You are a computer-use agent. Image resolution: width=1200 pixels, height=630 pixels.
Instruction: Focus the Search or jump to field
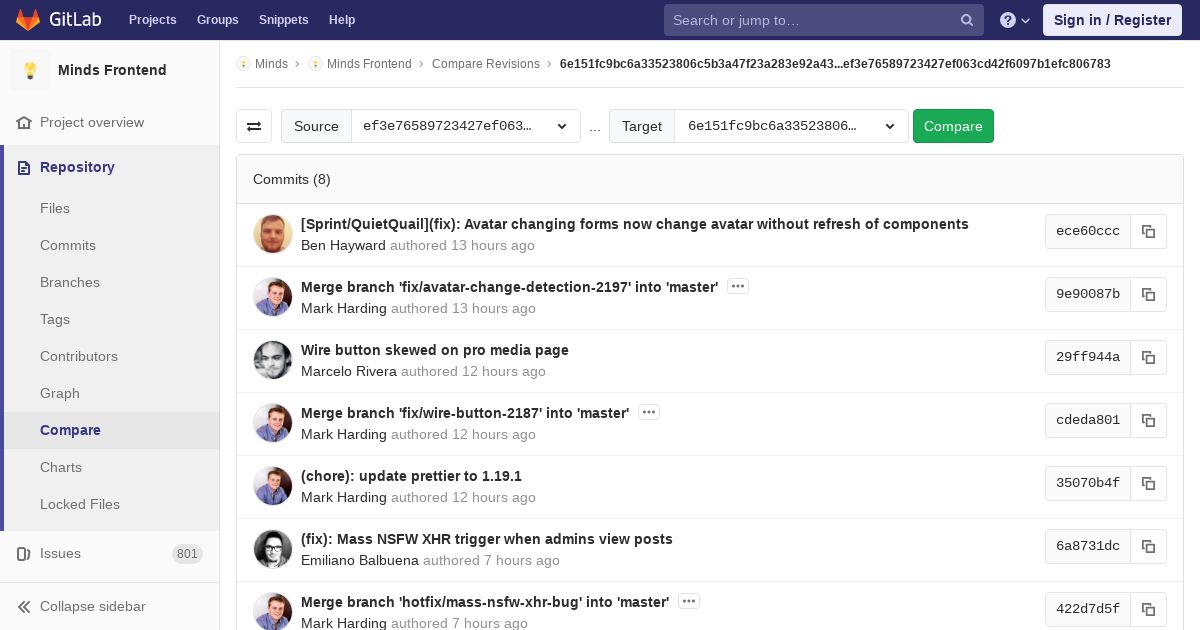click(824, 20)
